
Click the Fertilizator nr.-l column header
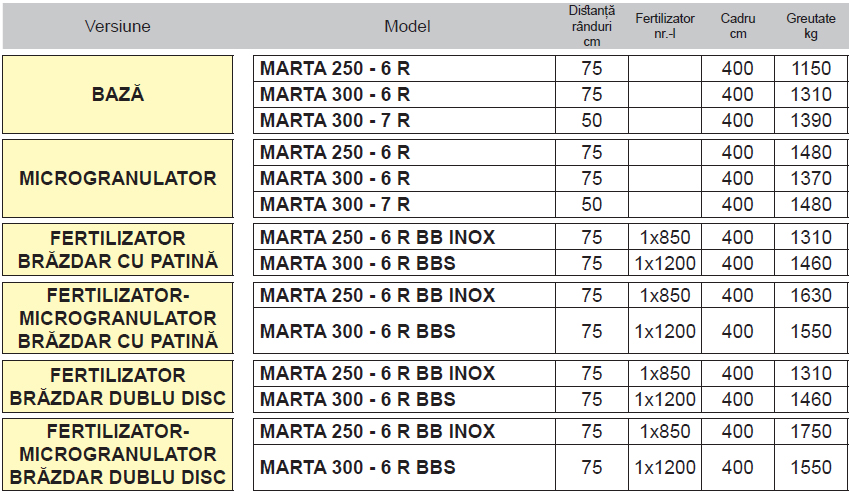[x=665, y=26]
